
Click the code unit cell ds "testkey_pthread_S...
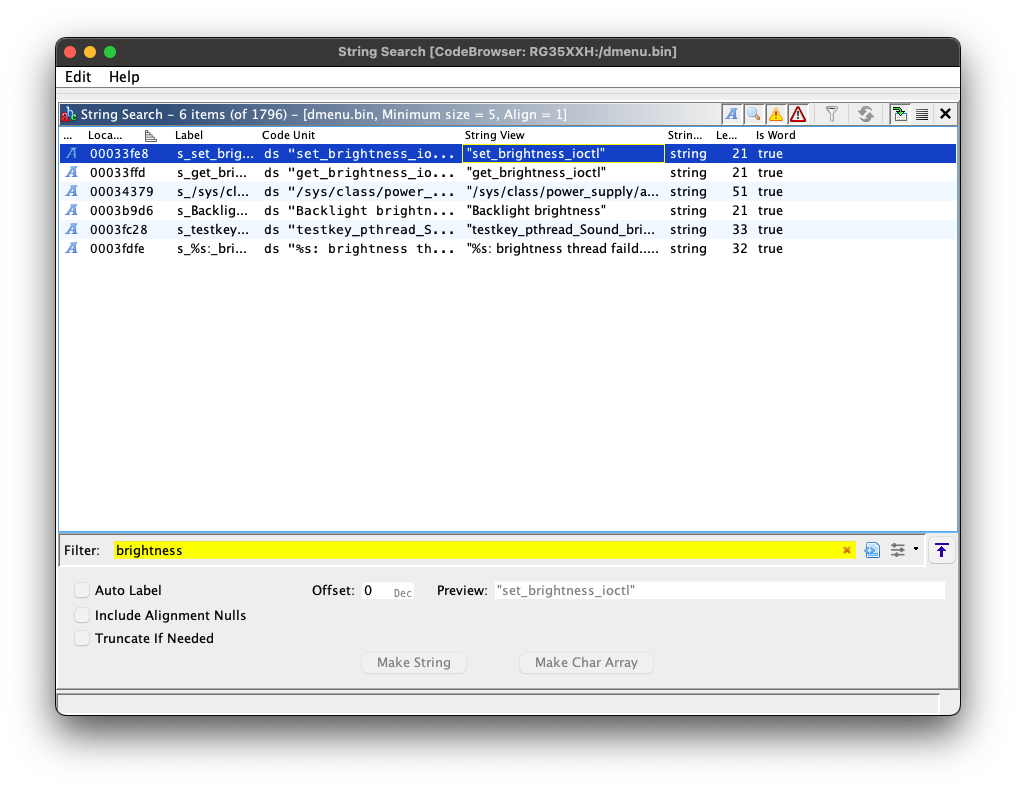pos(359,229)
